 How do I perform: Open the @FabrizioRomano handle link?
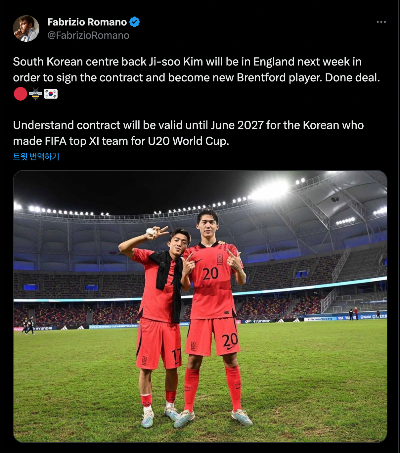click(88, 35)
